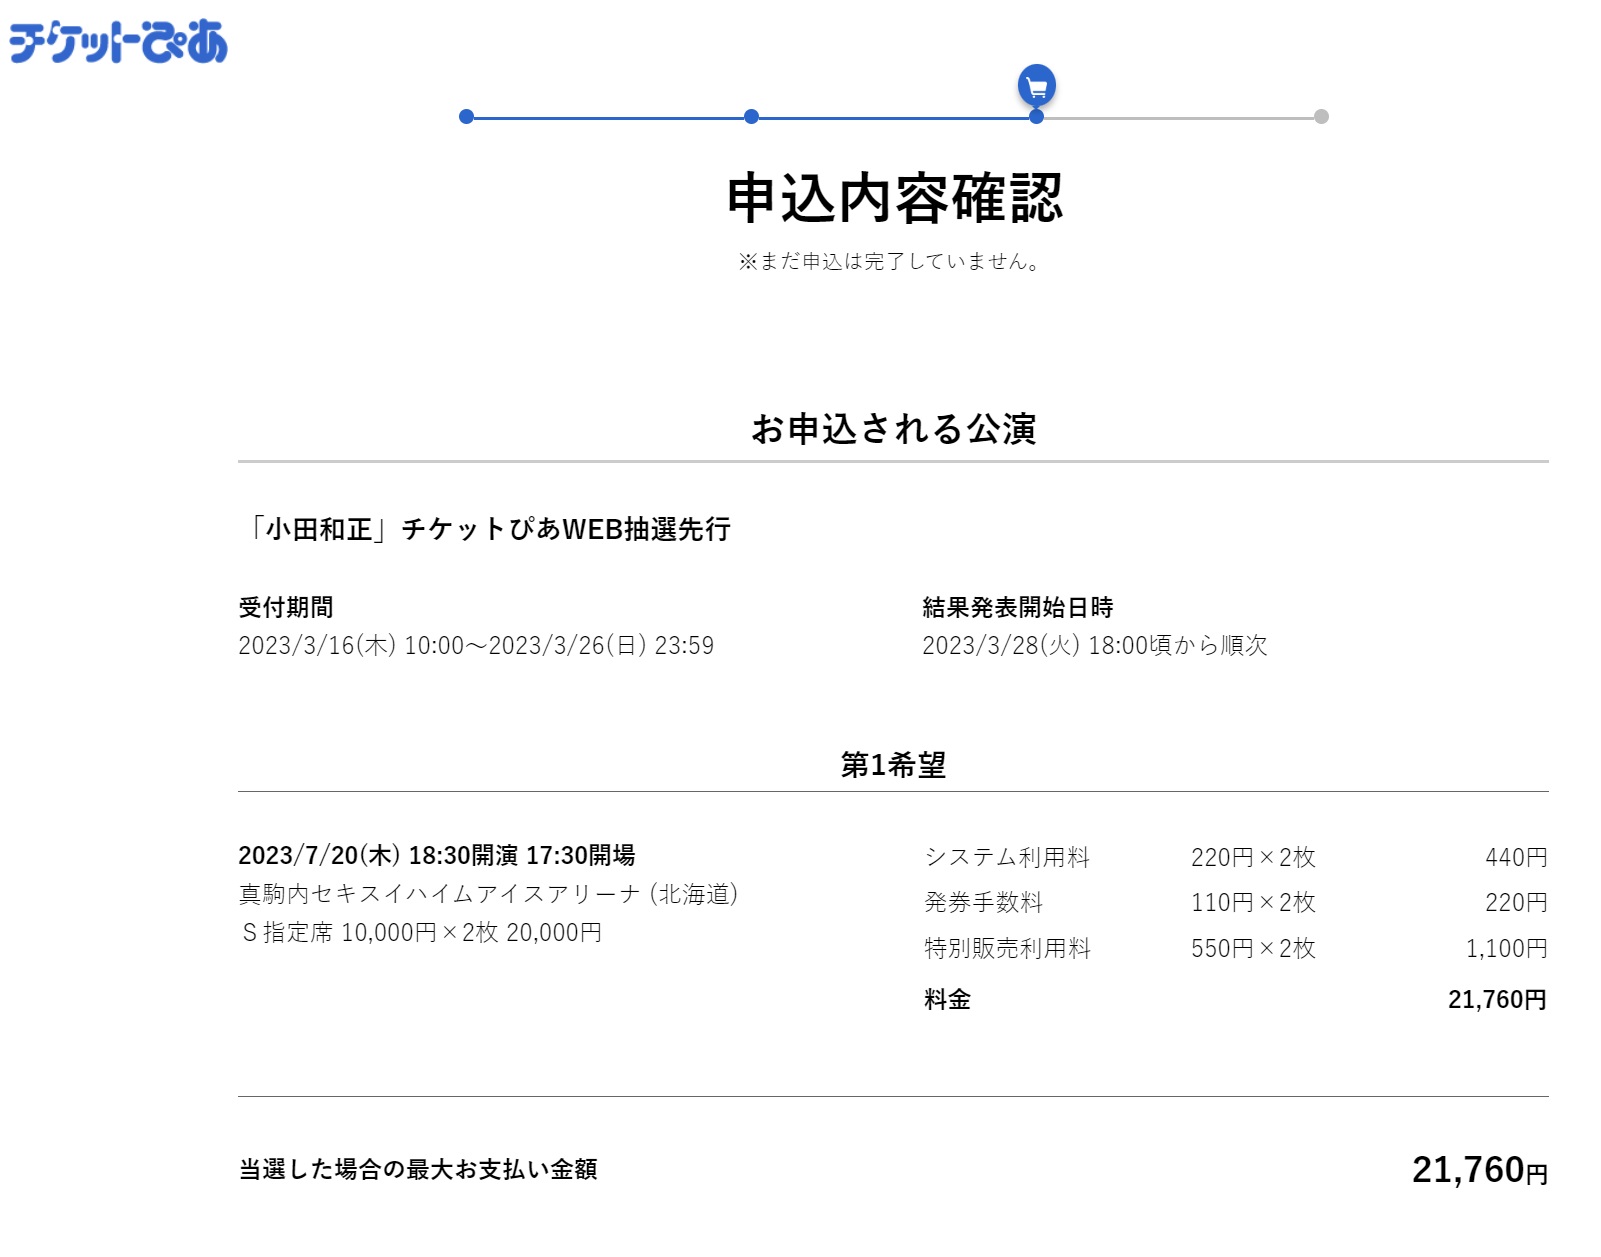Click the current third progress step dot
The image size is (1601, 1257).
tap(1036, 117)
